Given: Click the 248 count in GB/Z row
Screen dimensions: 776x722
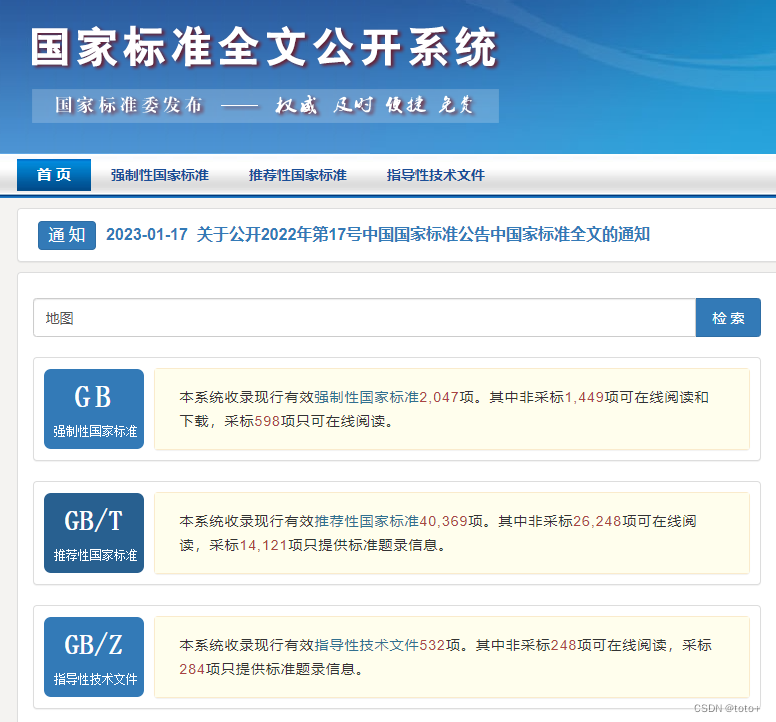Looking at the screenshot, I should tap(564, 645).
